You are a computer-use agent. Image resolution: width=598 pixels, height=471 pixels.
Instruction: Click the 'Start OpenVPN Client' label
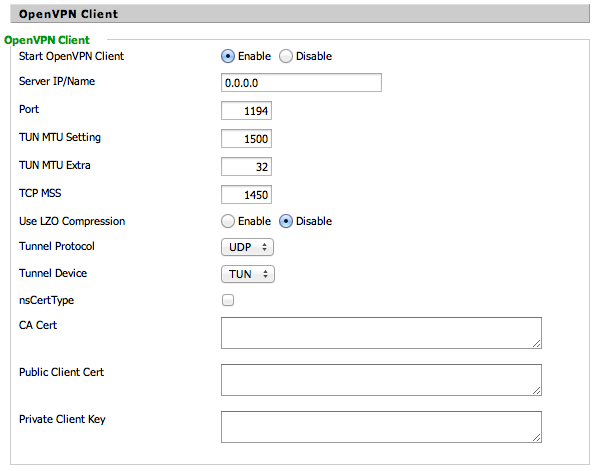point(71,56)
